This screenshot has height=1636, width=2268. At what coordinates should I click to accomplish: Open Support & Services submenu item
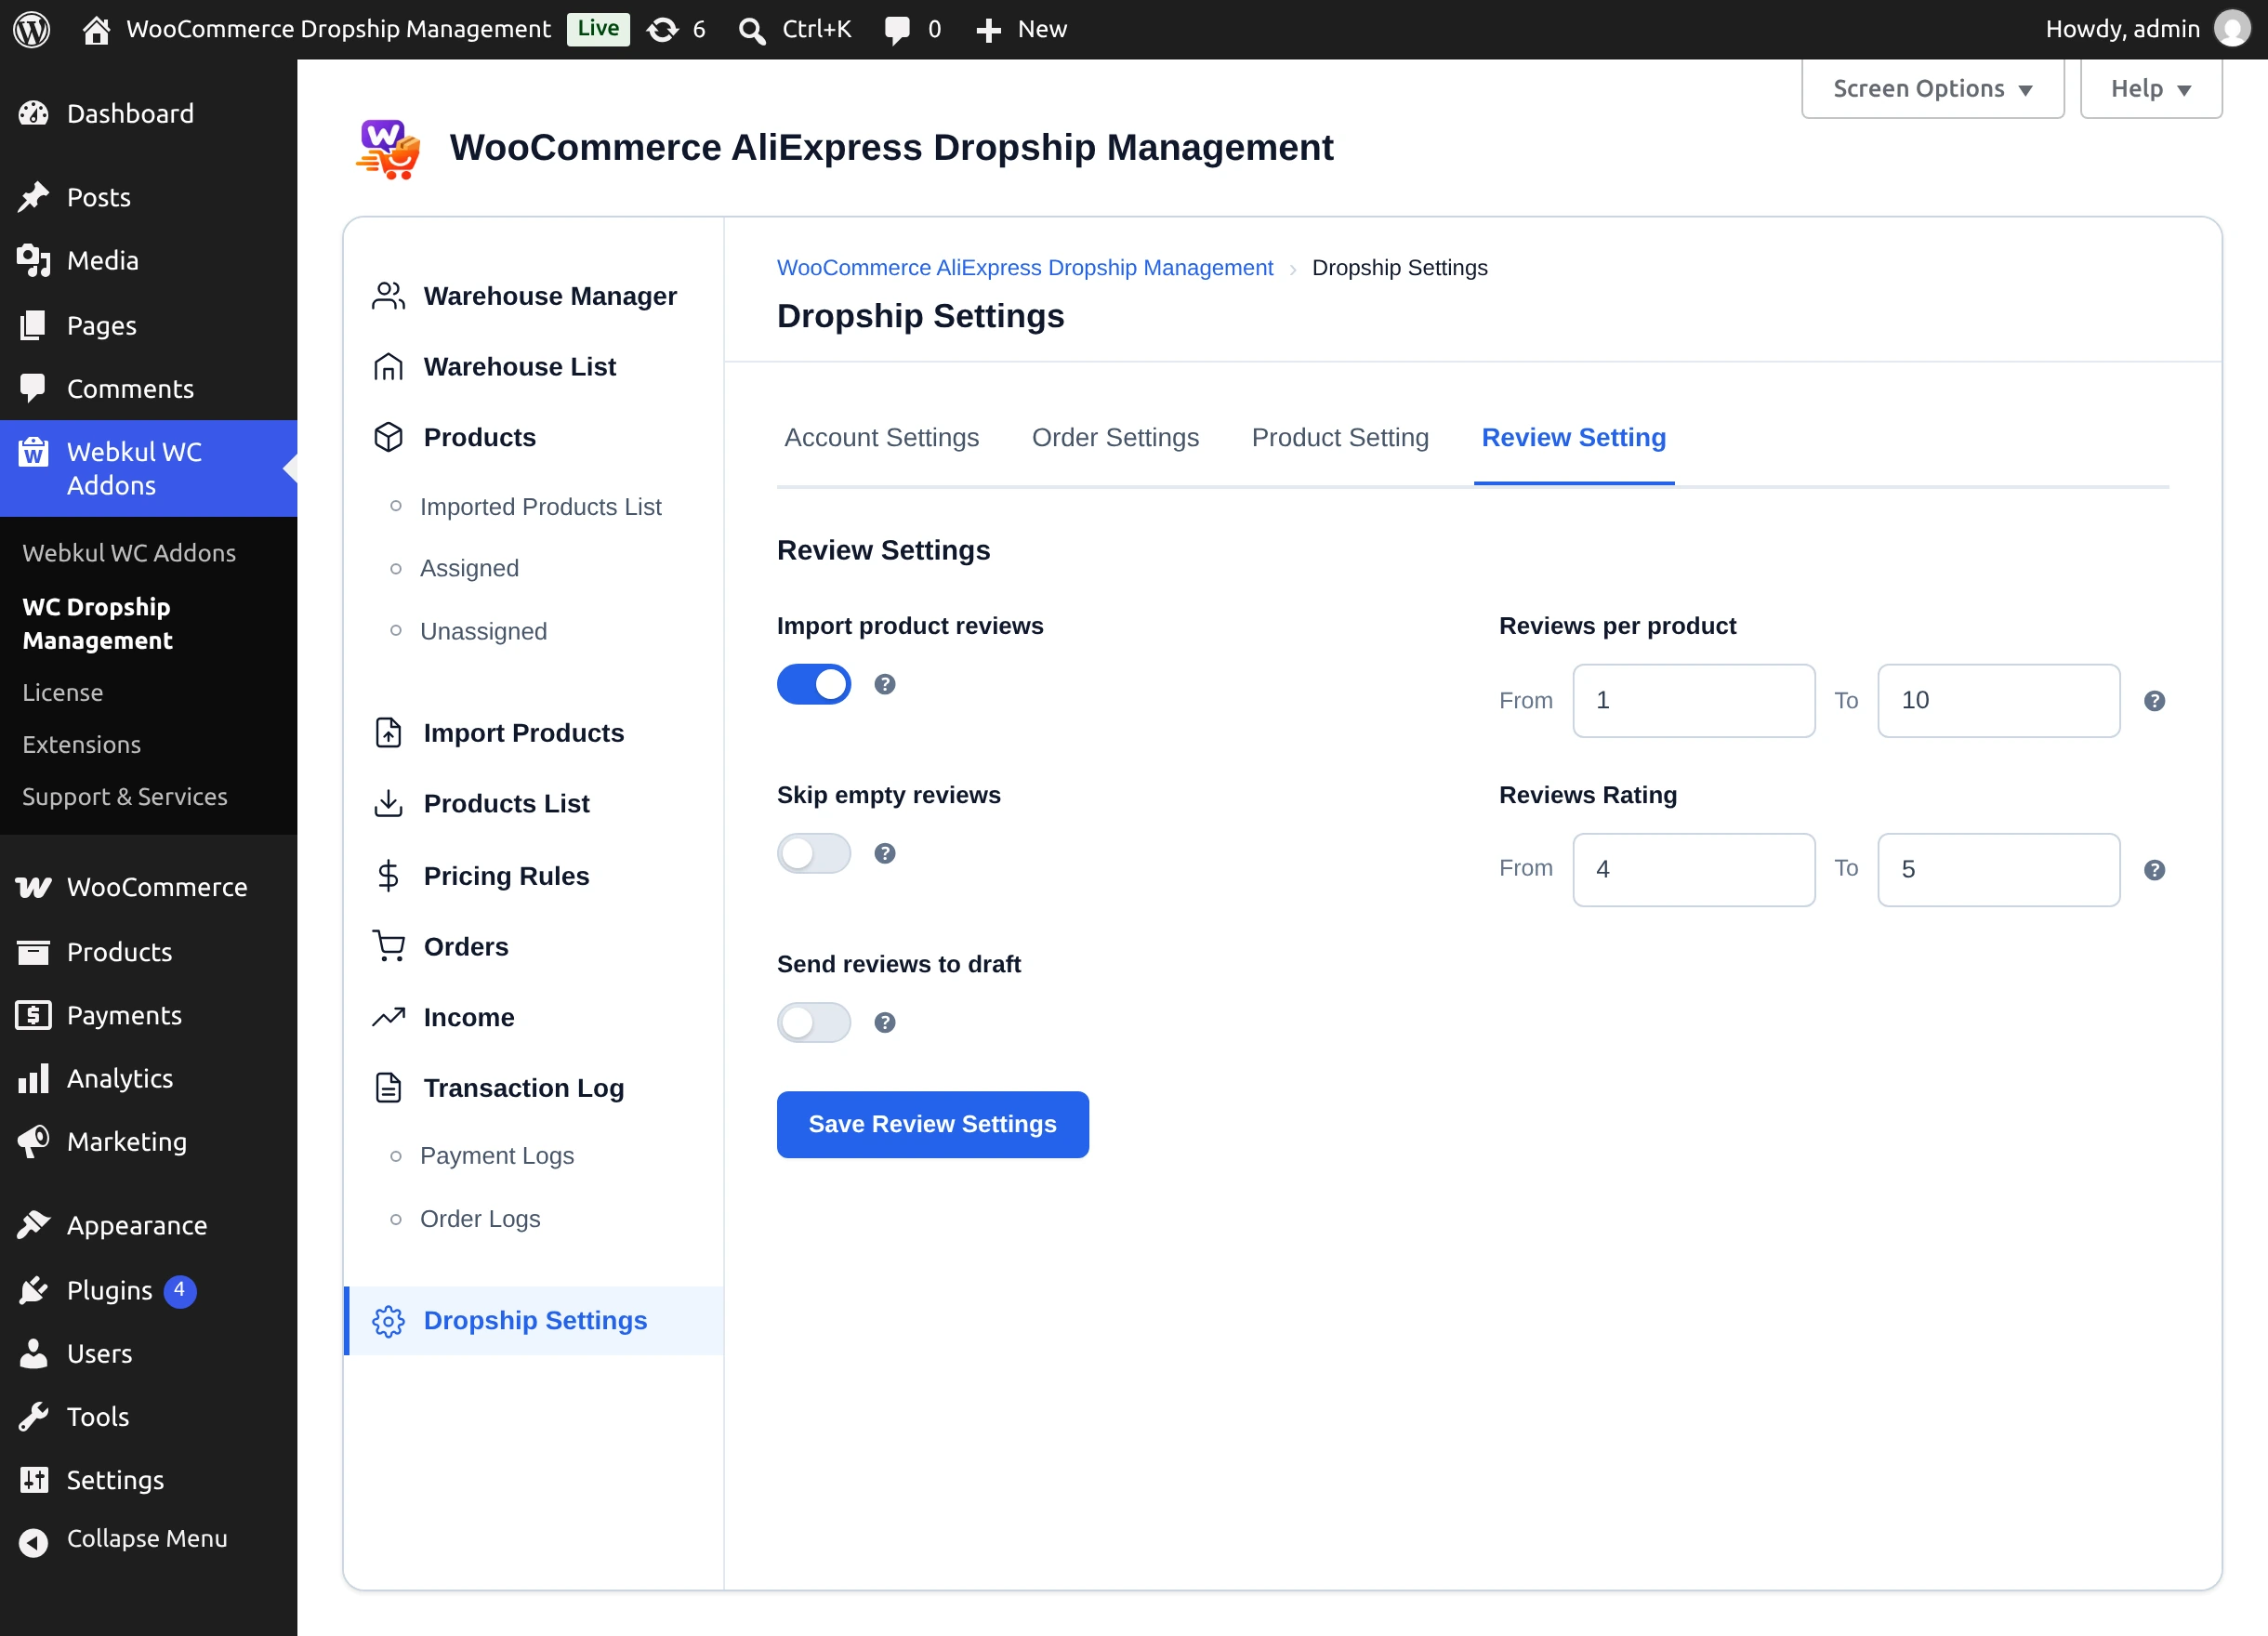coord(125,797)
